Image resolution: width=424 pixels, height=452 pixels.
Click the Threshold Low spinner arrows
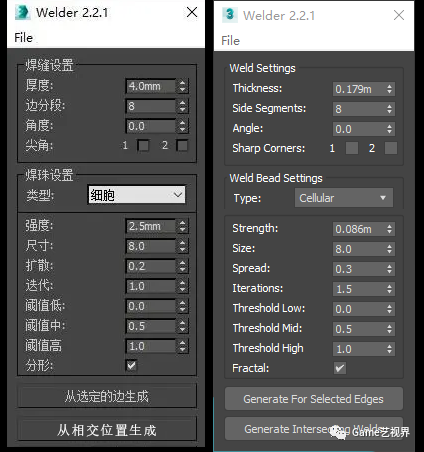[x=389, y=309]
